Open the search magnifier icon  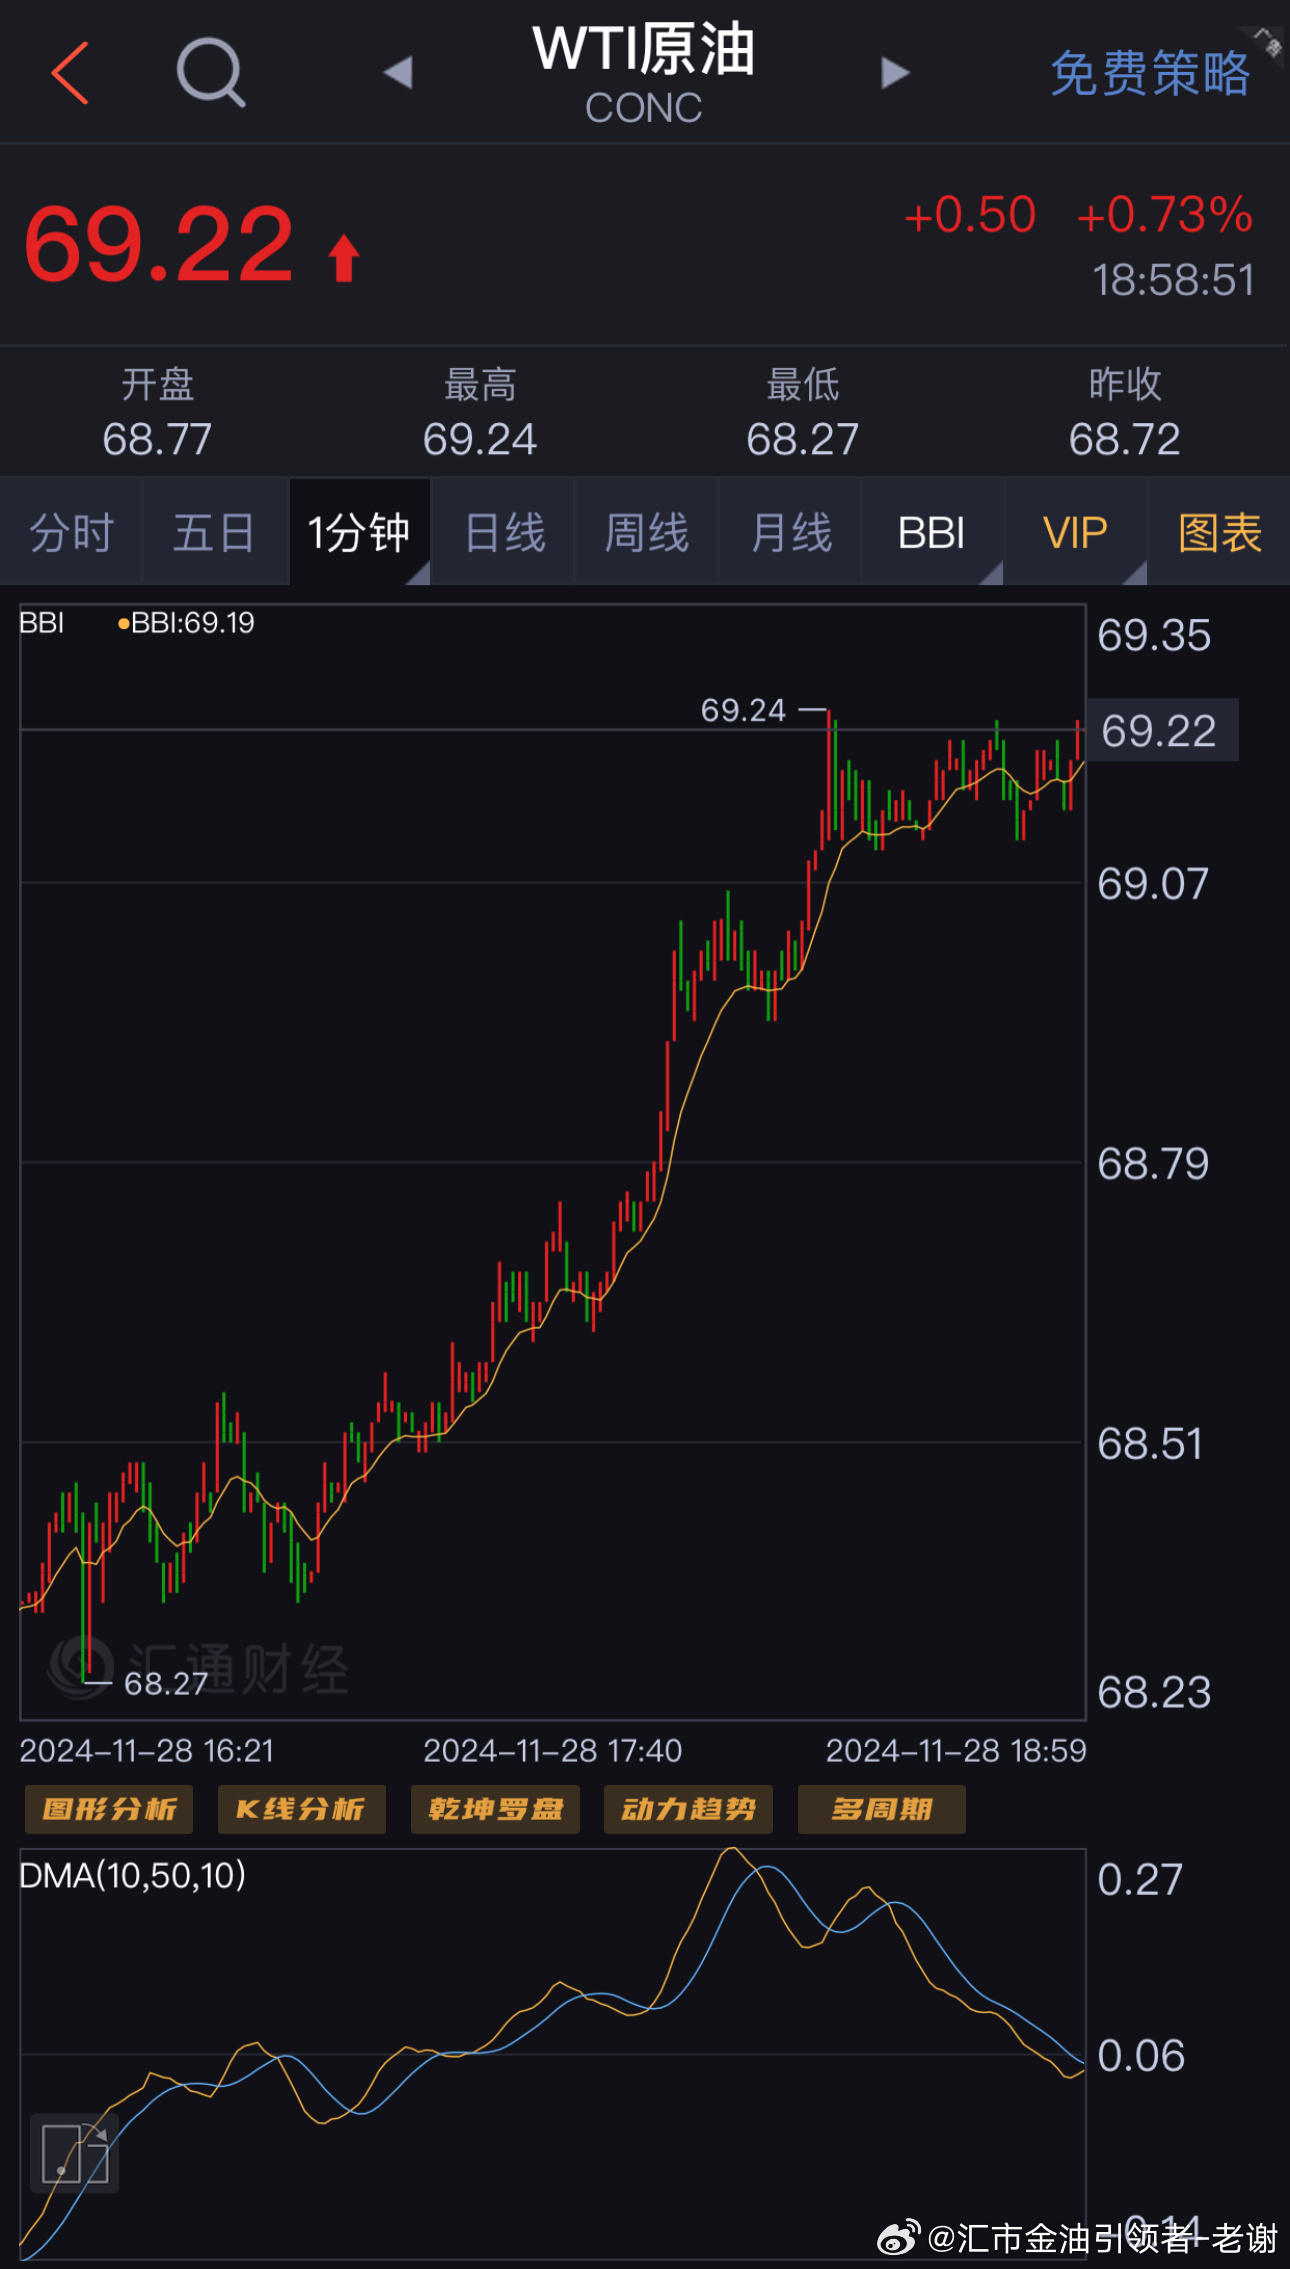pyautogui.click(x=210, y=73)
